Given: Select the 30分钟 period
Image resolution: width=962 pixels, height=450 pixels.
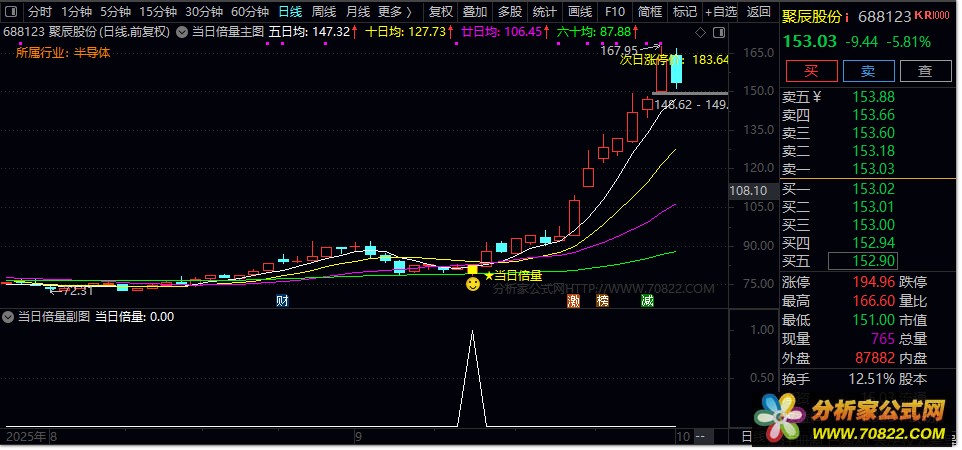Looking at the screenshot, I should (204, 11).
